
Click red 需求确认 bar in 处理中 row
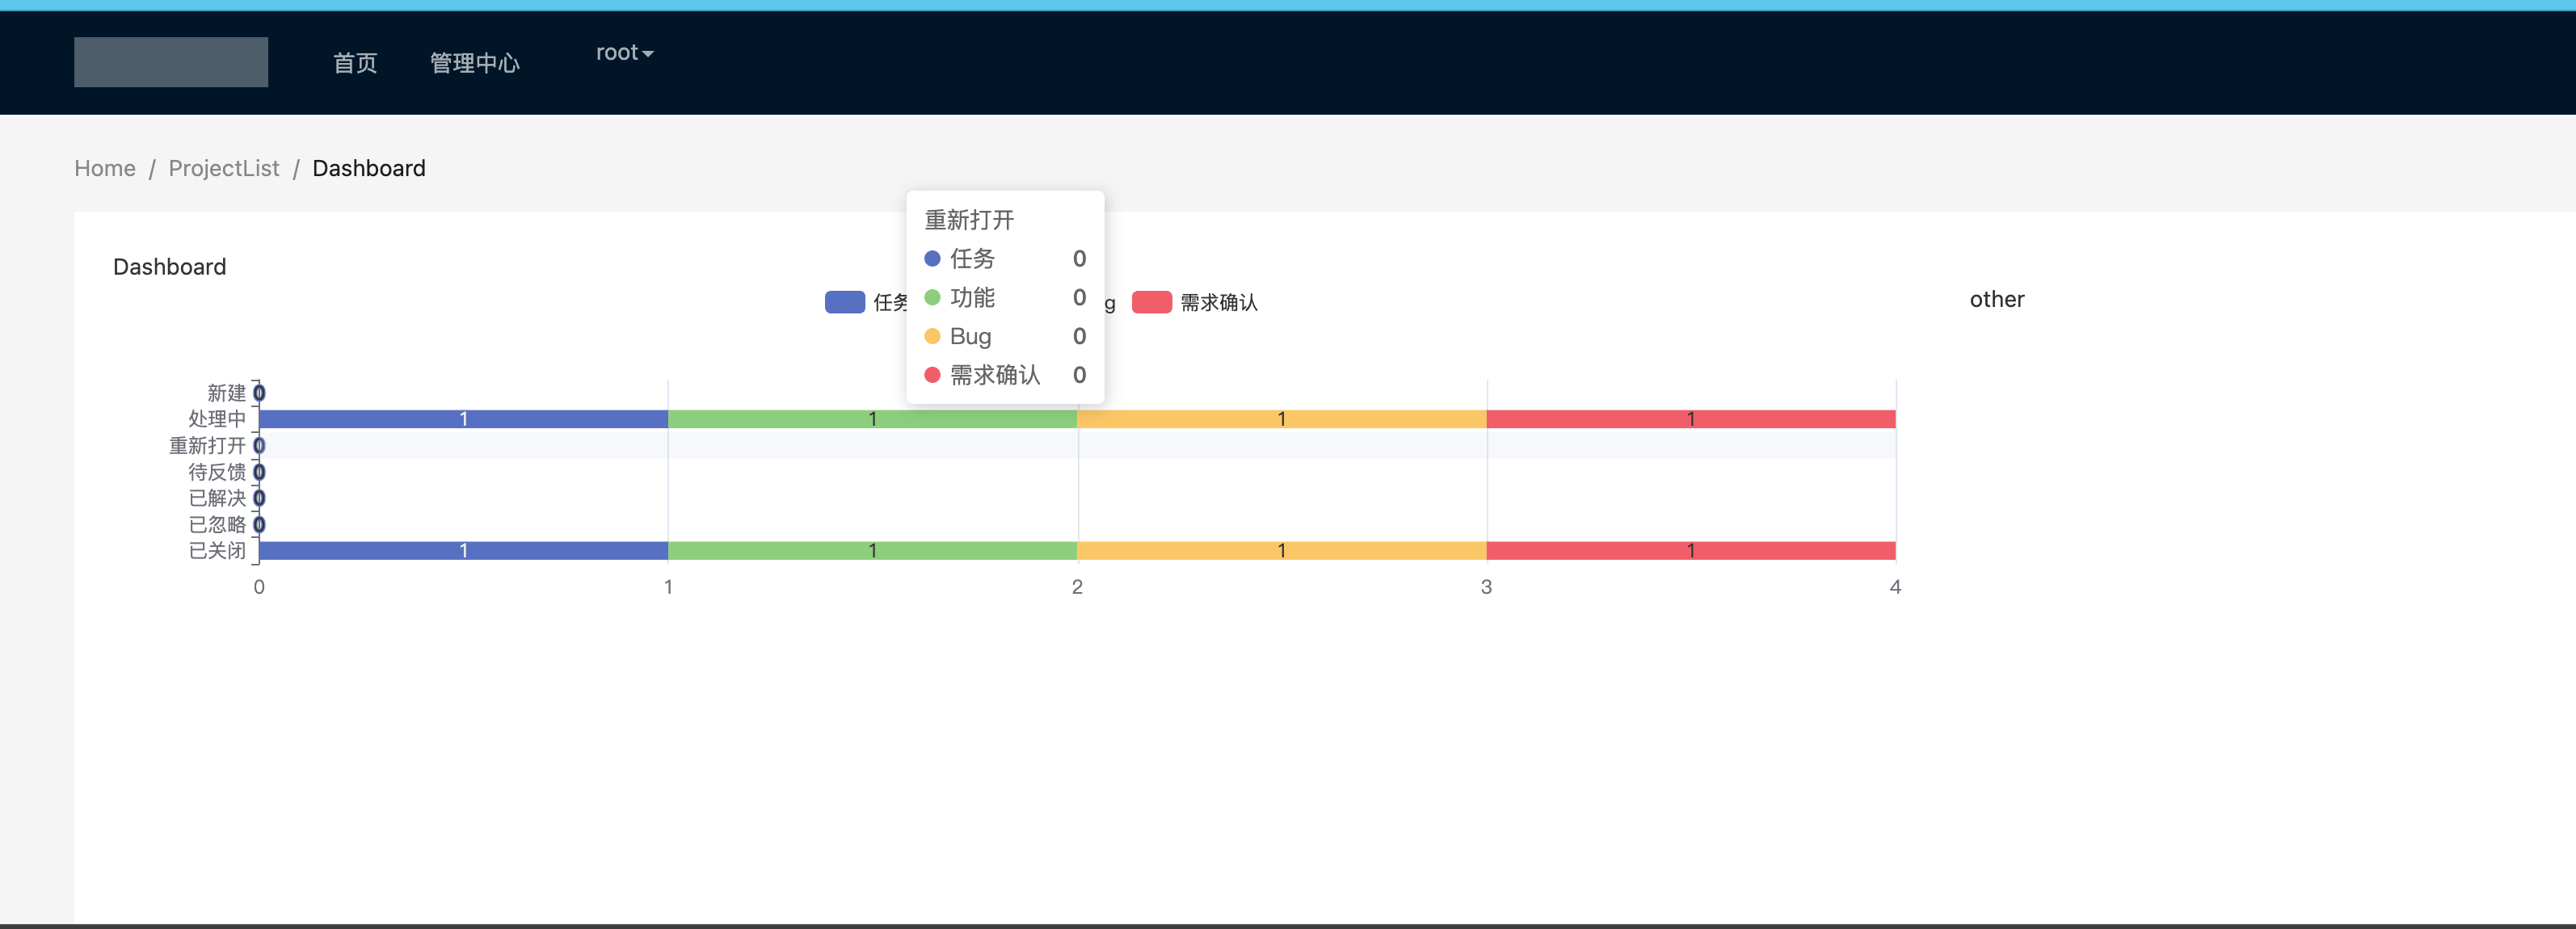coord(1690,419)
